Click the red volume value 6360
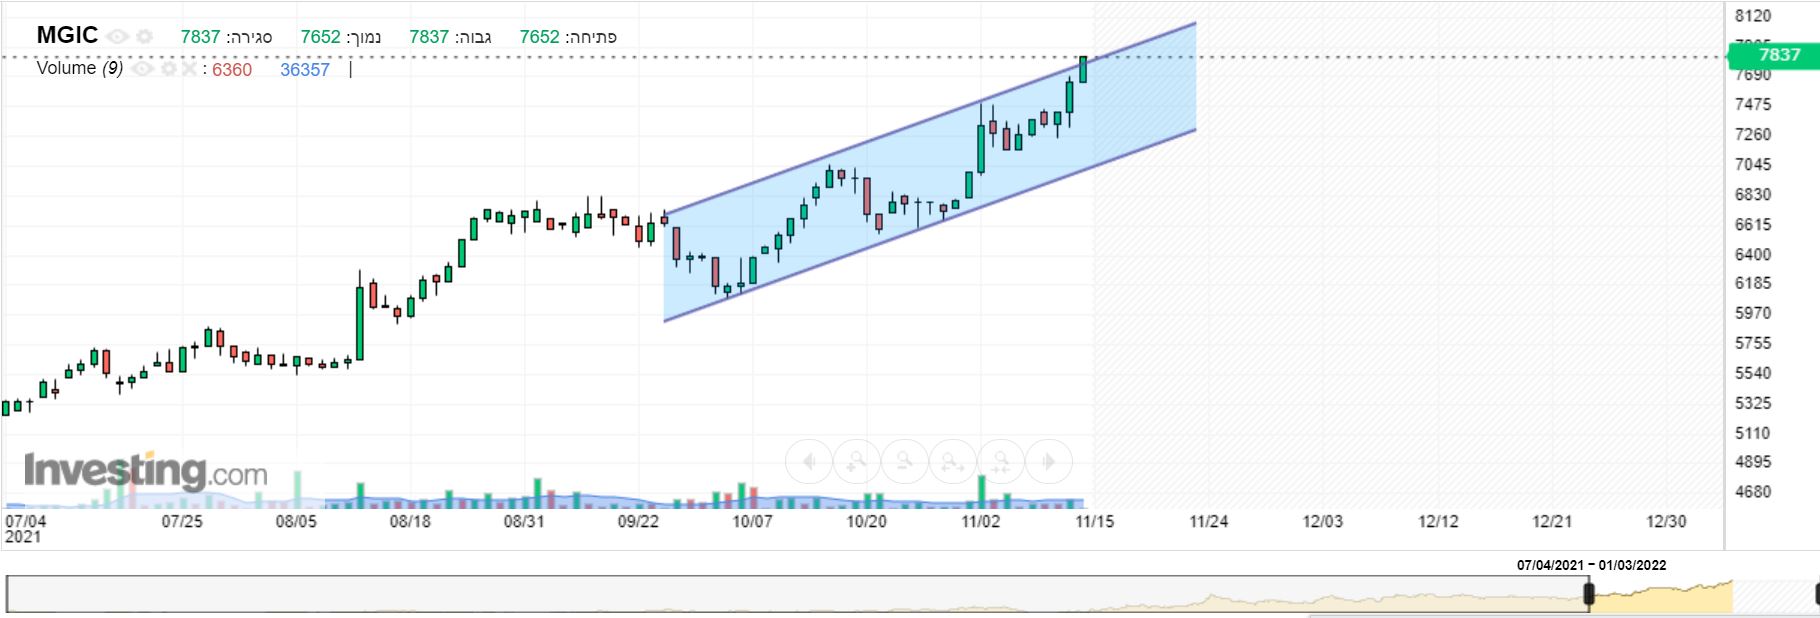This screenshot has height=618, width=1820. pos(232,70)
